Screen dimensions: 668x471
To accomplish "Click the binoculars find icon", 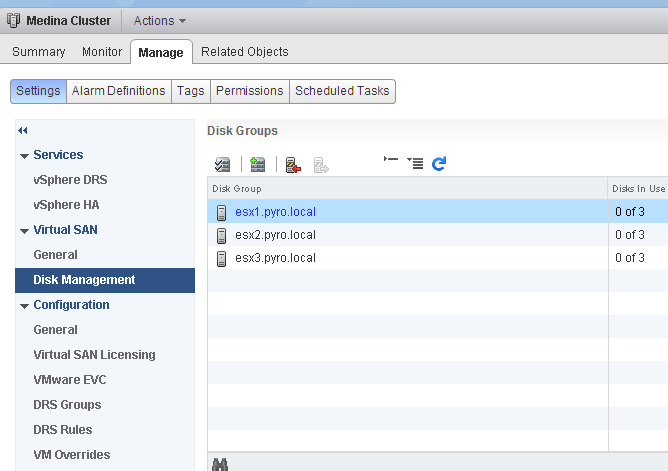I will click(221, 464).
